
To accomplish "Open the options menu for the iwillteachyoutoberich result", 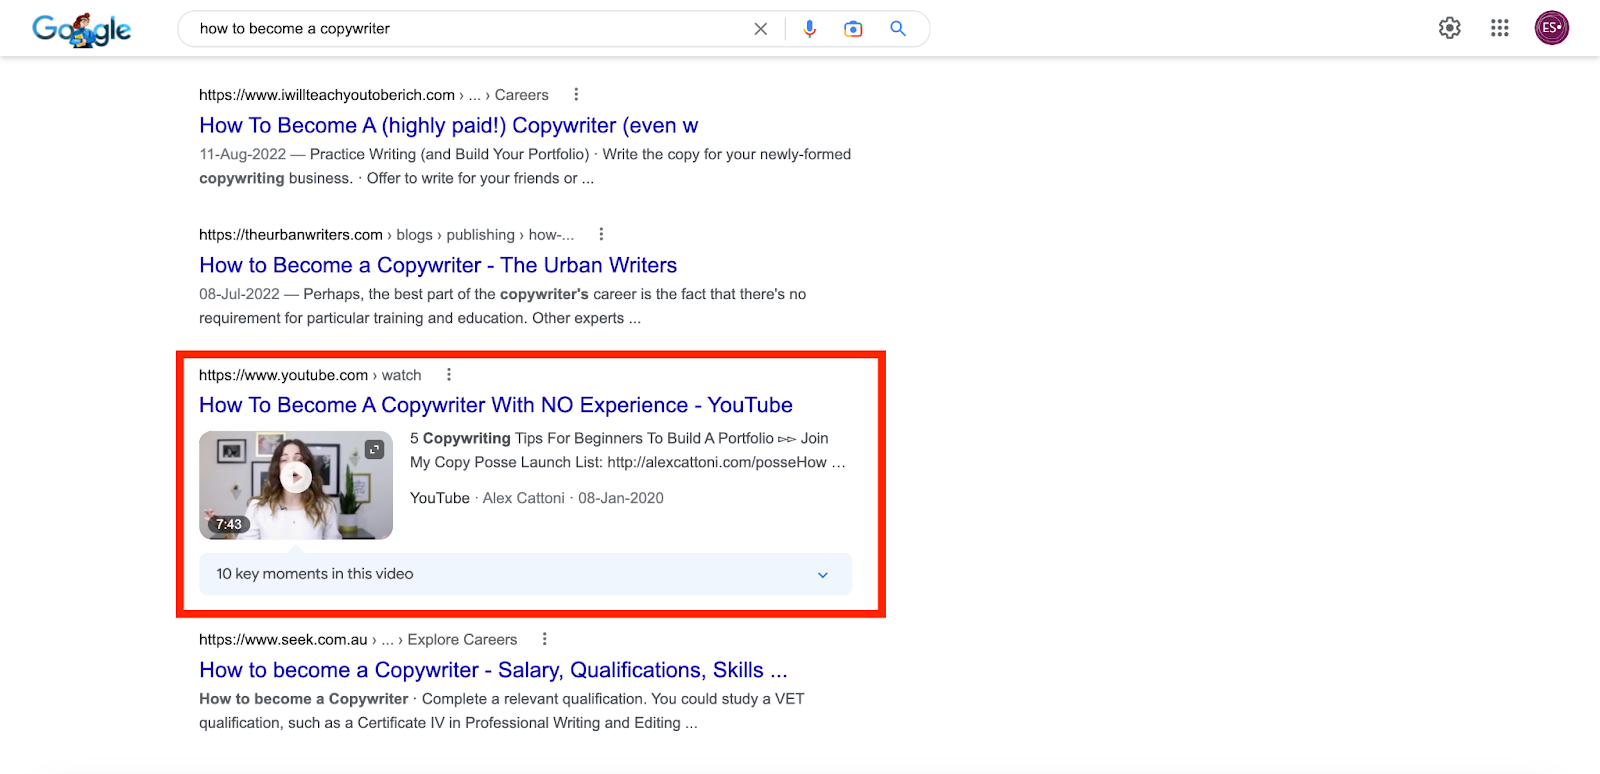I will pos(576,94).
